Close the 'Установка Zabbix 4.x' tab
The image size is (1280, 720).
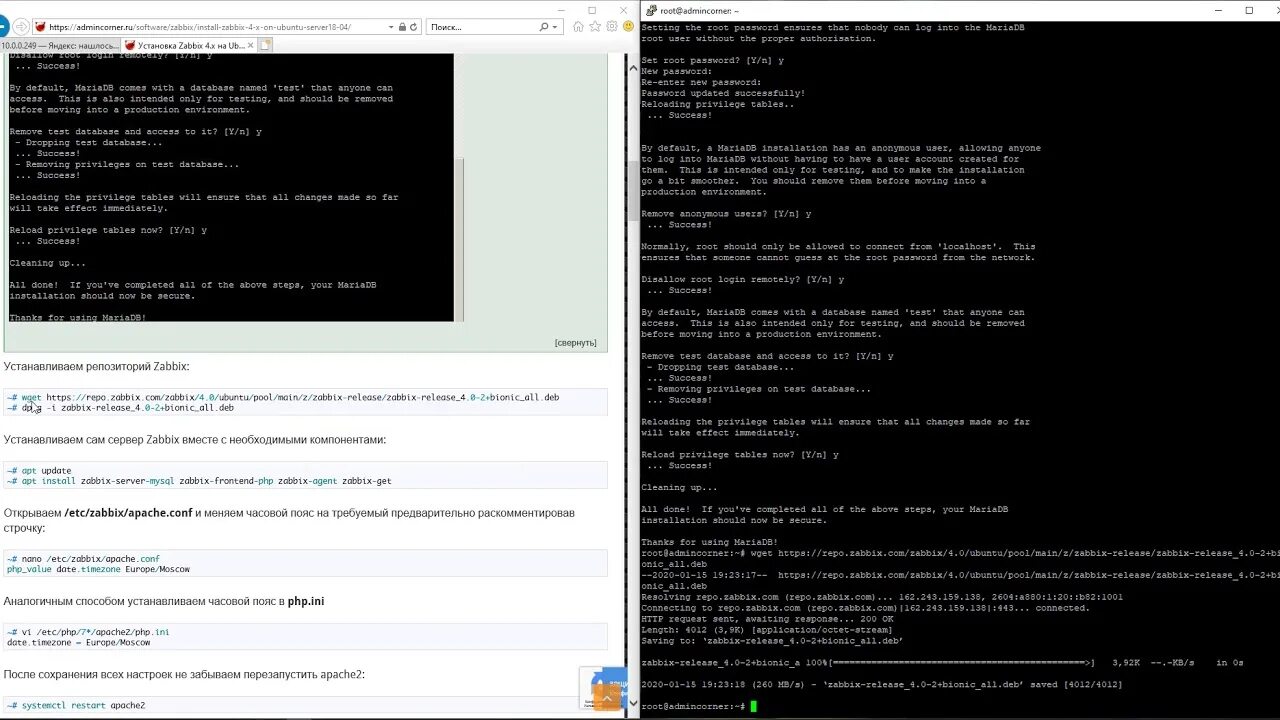click(x=251, y=45)
